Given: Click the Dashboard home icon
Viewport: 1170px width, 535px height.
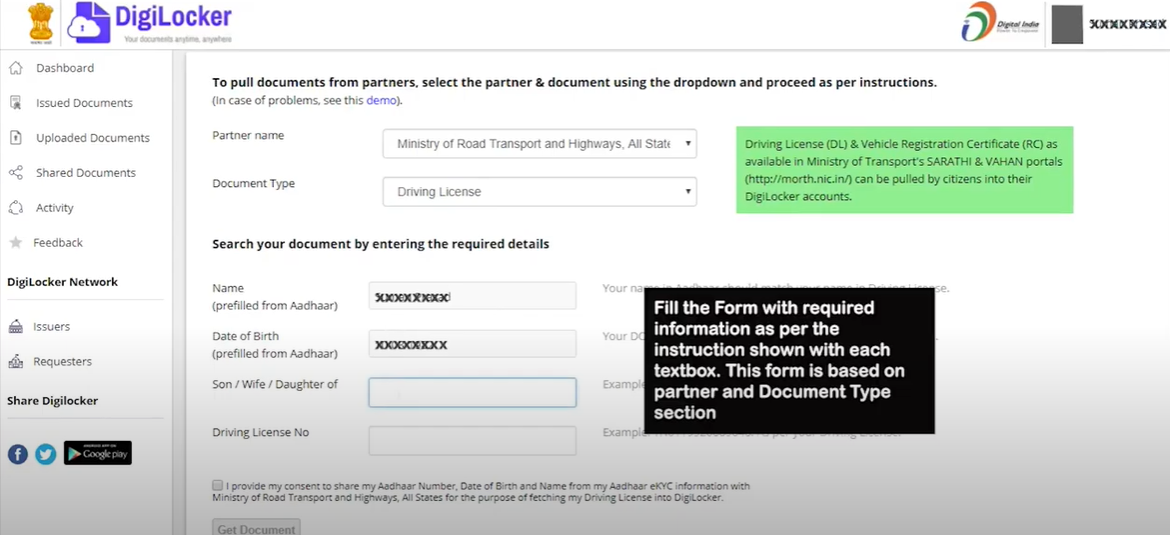Looking at the screenshot, I should coord(16,68).
